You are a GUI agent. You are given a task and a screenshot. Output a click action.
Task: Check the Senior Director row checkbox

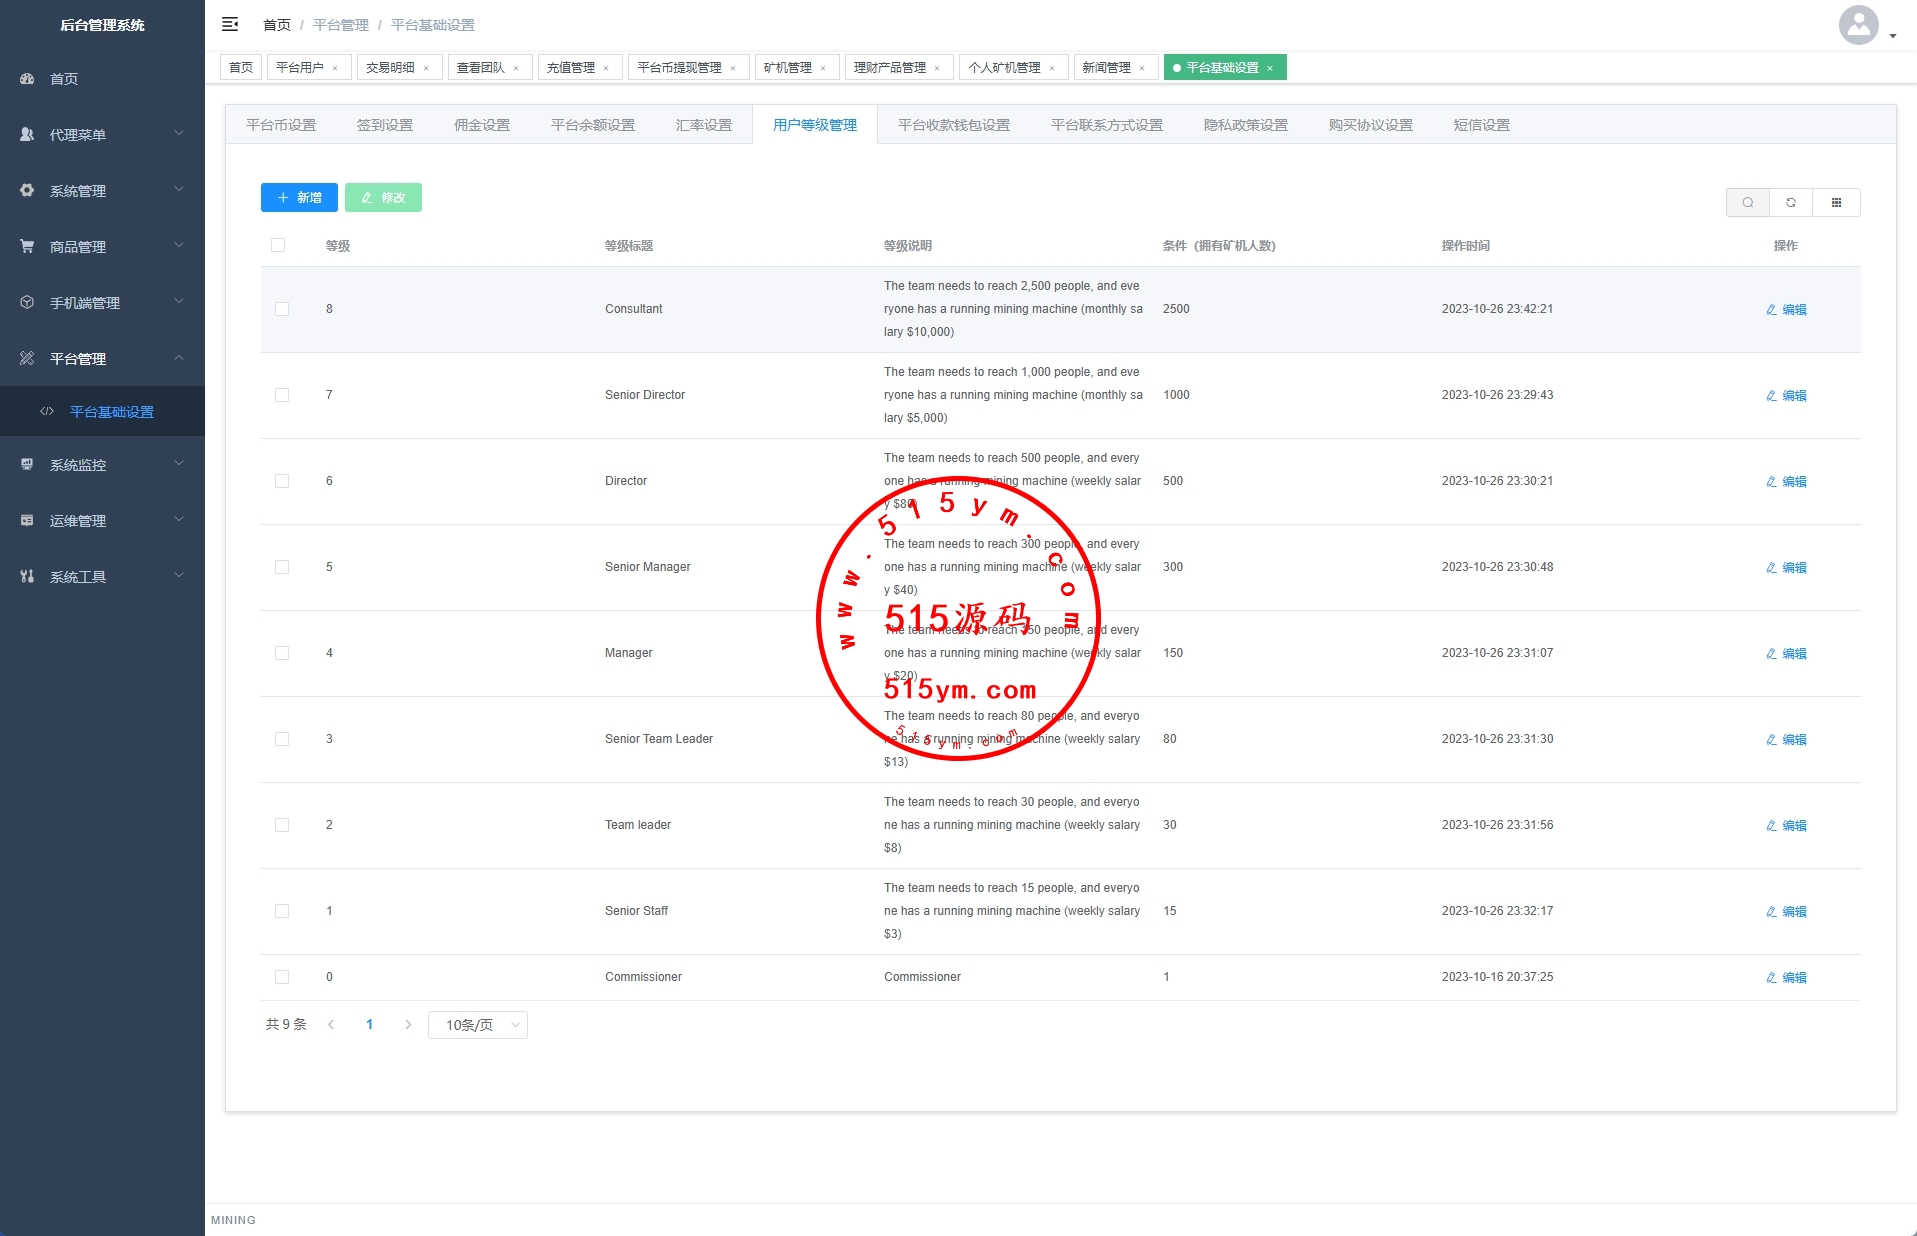pyautogui.click(x=282, y=395)
